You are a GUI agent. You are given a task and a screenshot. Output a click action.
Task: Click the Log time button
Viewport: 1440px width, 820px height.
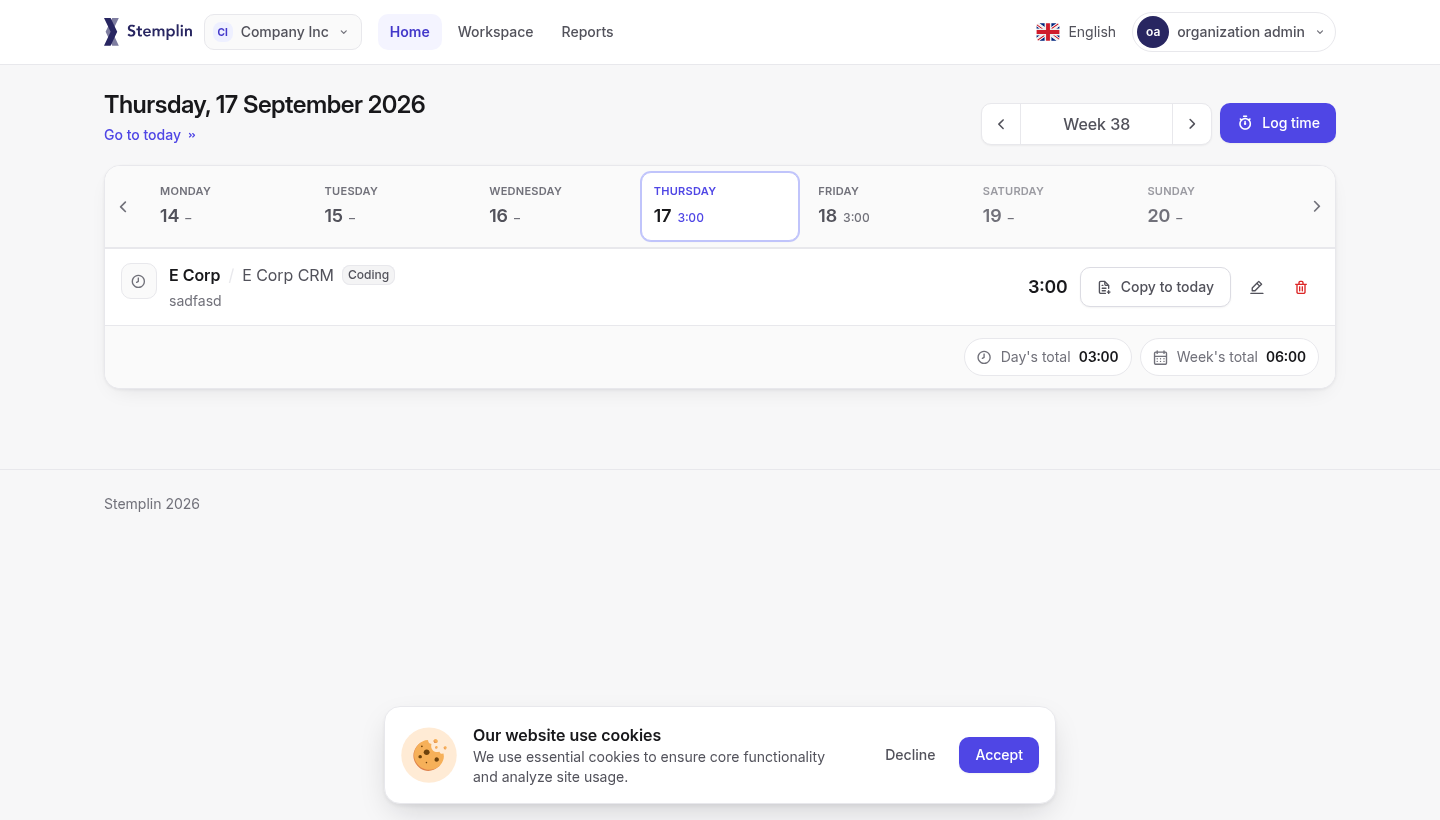point(1278,123)
